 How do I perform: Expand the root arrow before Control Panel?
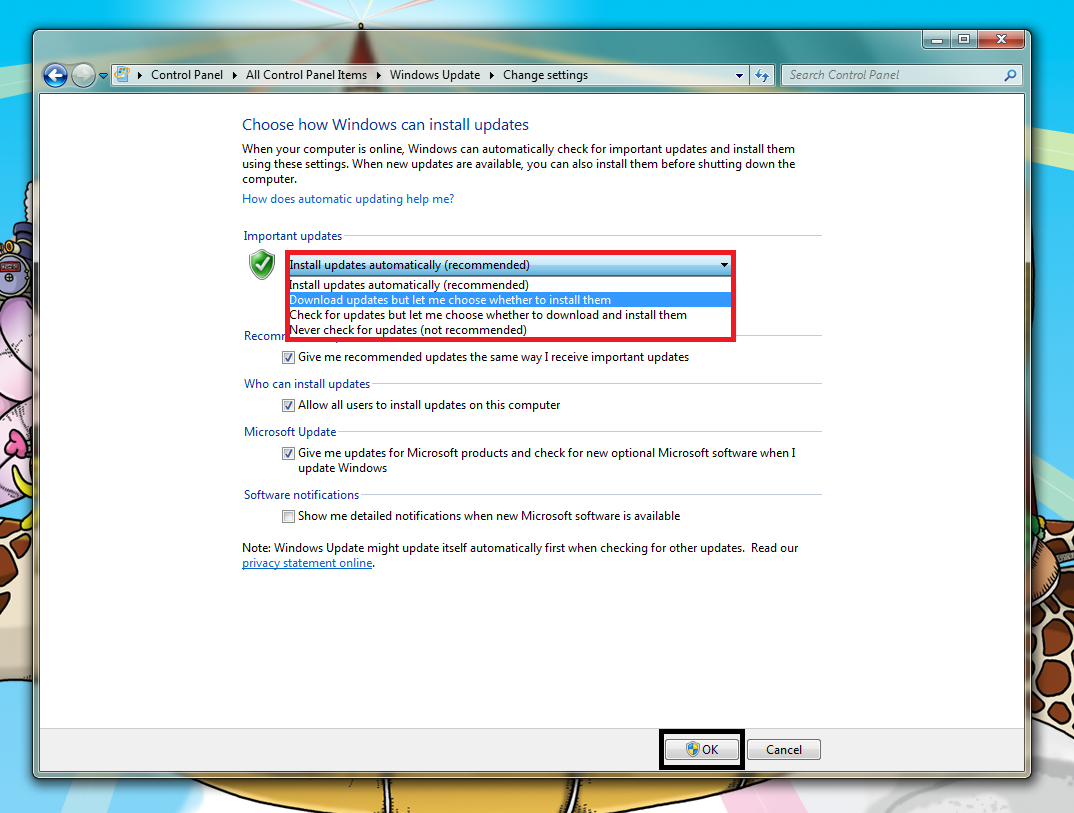[x=140, y=75]
